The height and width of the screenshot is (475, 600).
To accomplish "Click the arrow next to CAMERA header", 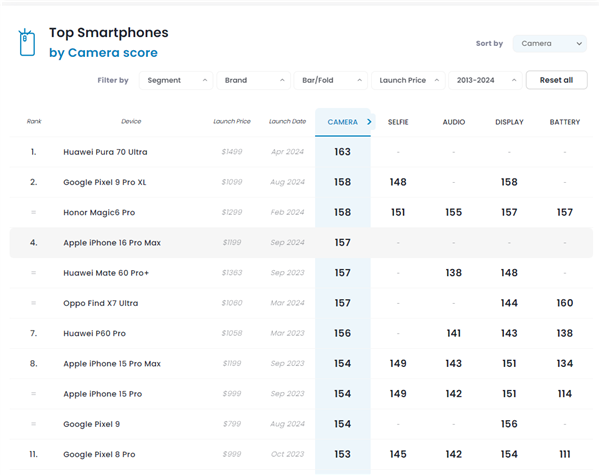I will coord(369,122).
